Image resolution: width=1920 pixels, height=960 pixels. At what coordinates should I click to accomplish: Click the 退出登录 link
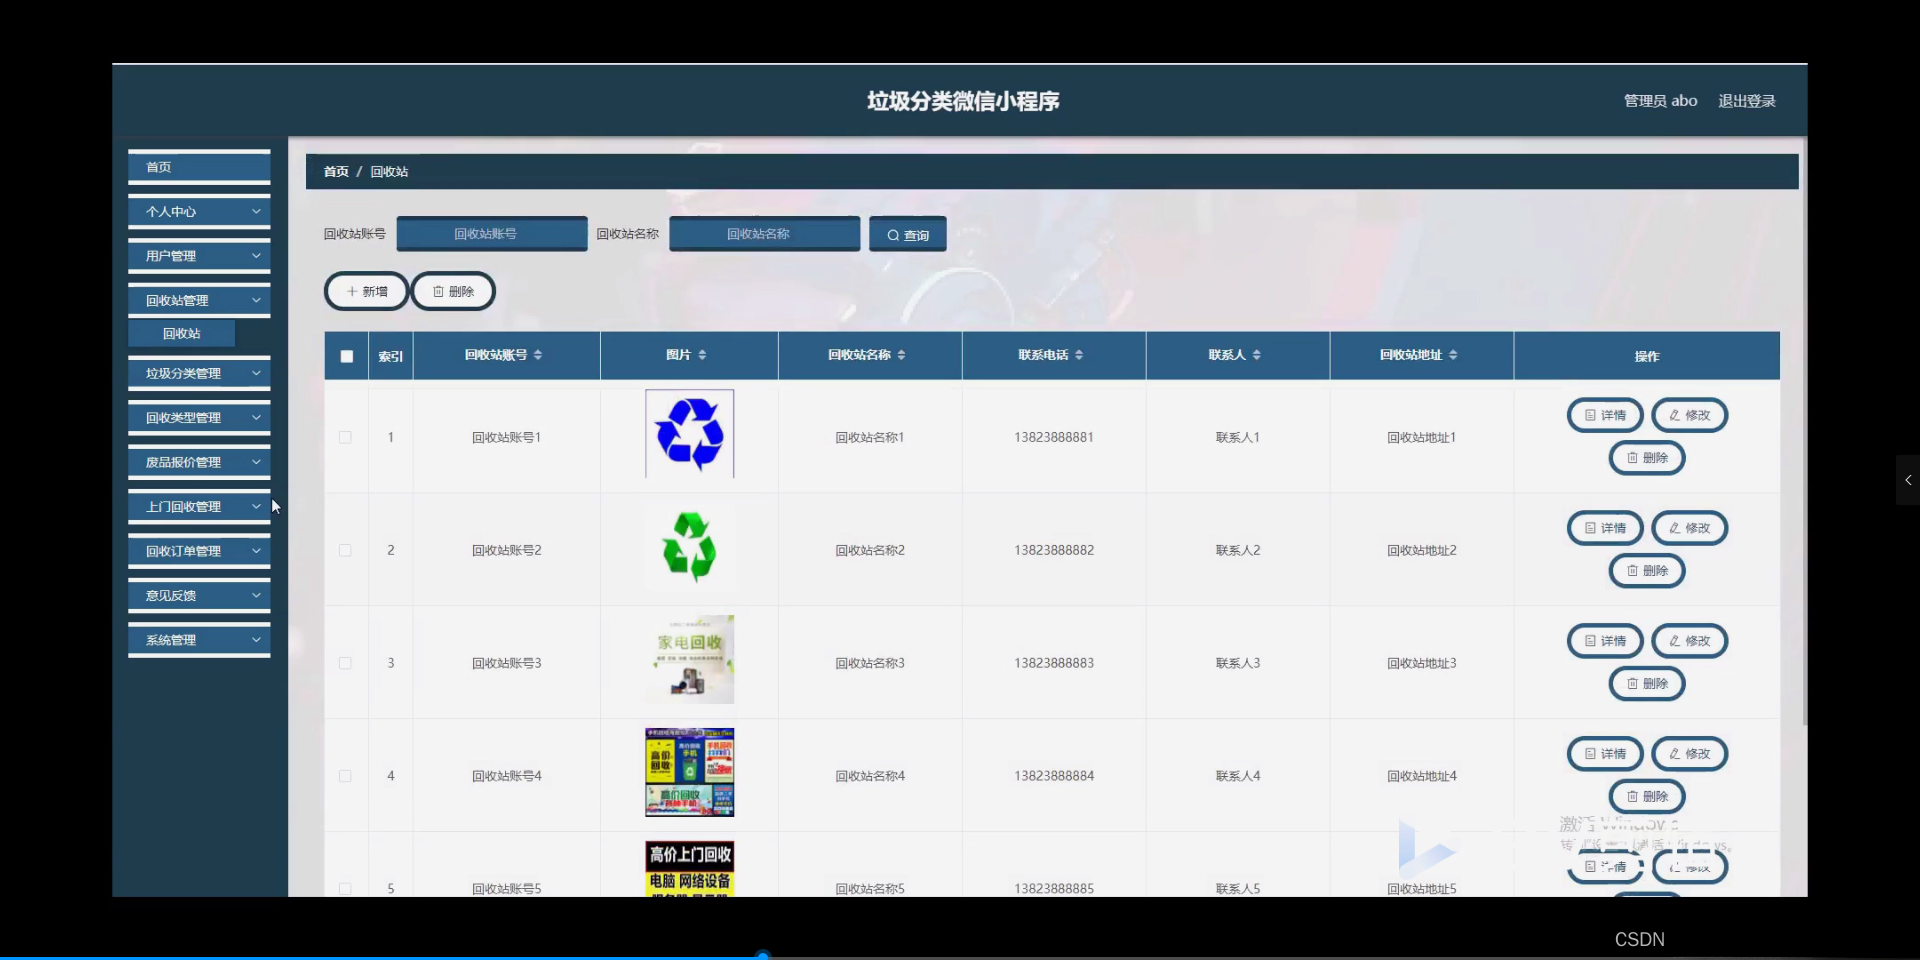[1746, 100]
